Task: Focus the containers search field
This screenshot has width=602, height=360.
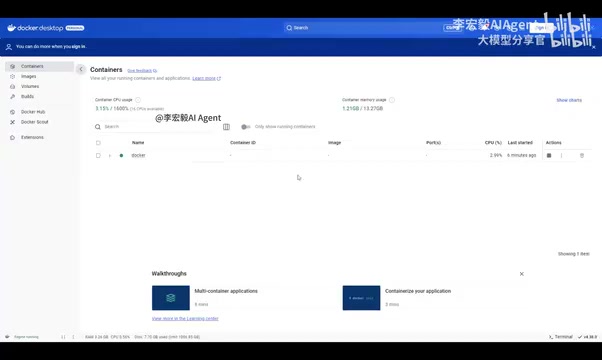Action: tap(155, 127)
